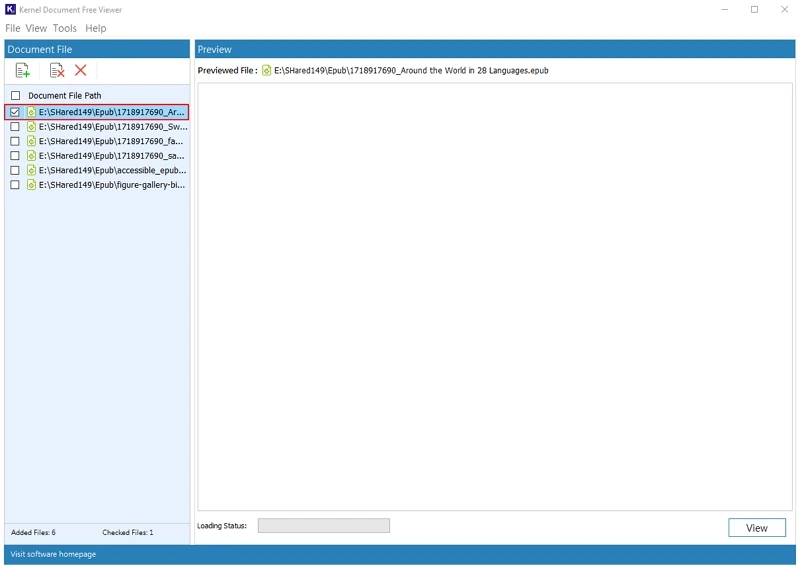800x568 pixels.
Task: Click the Preview panel header
Action: pyautogui.click(x=495, y=50)
